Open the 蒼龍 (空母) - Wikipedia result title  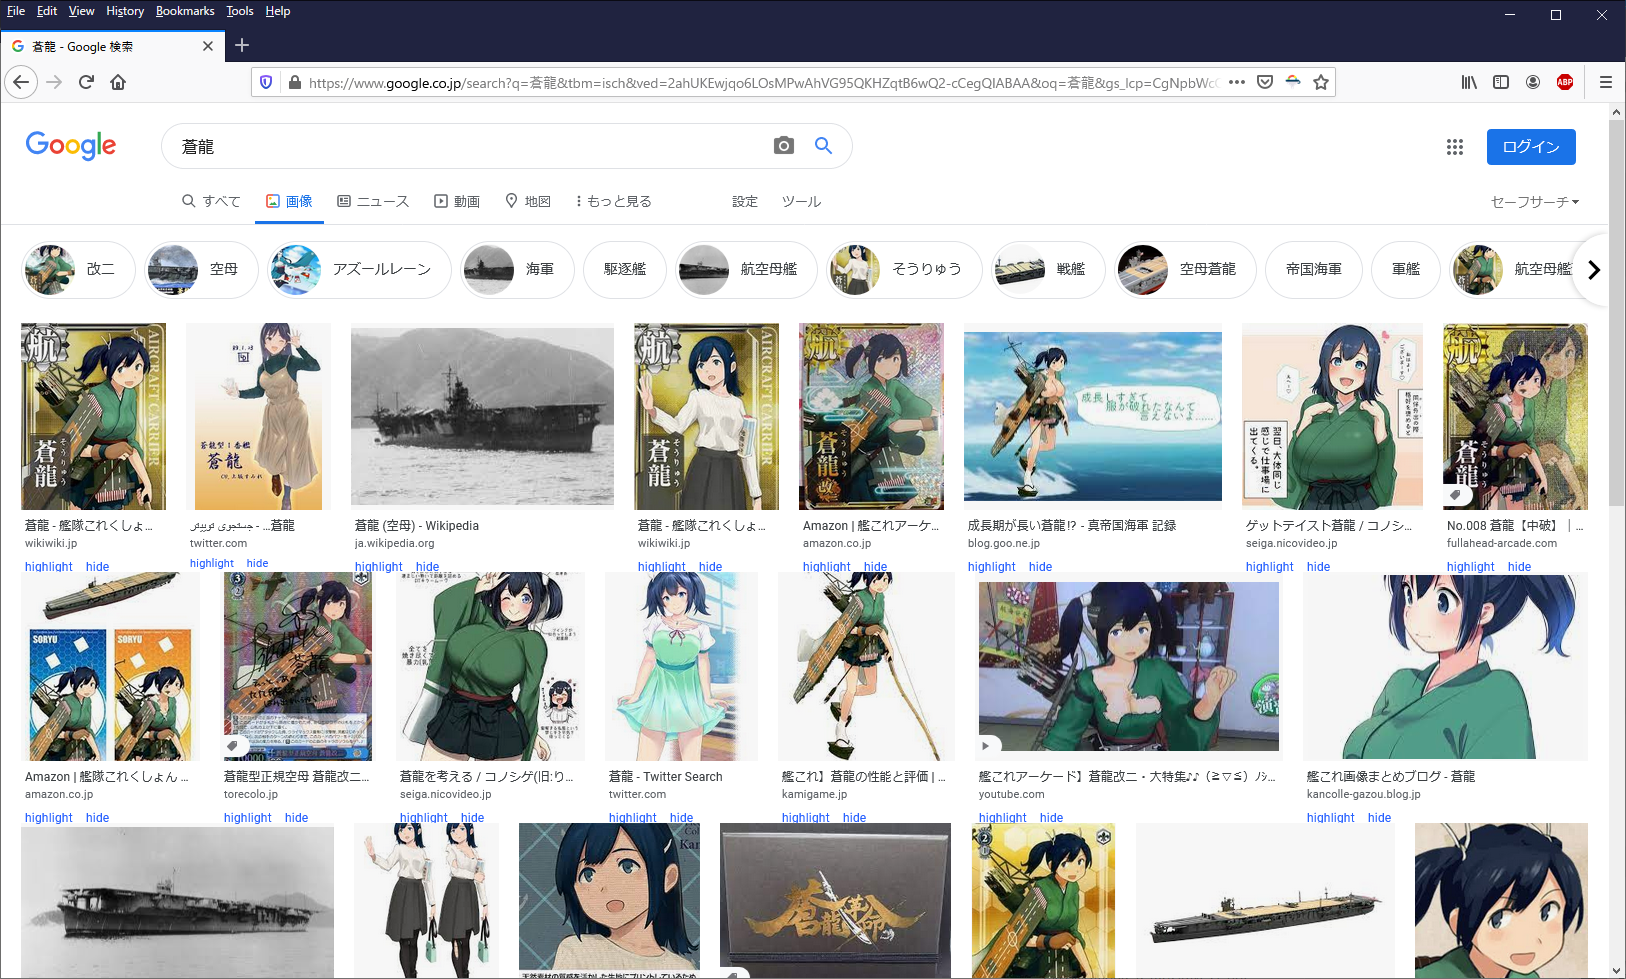click(416, 526)
